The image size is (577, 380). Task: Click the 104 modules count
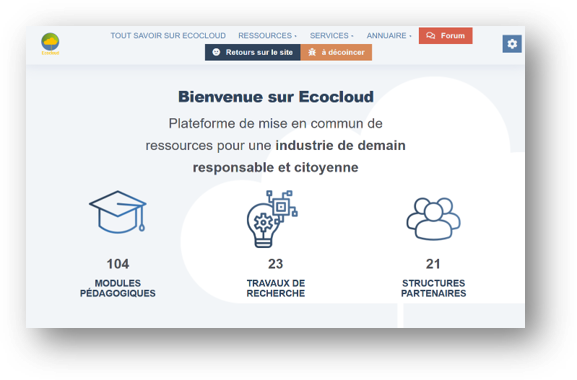tap(118, 264)
